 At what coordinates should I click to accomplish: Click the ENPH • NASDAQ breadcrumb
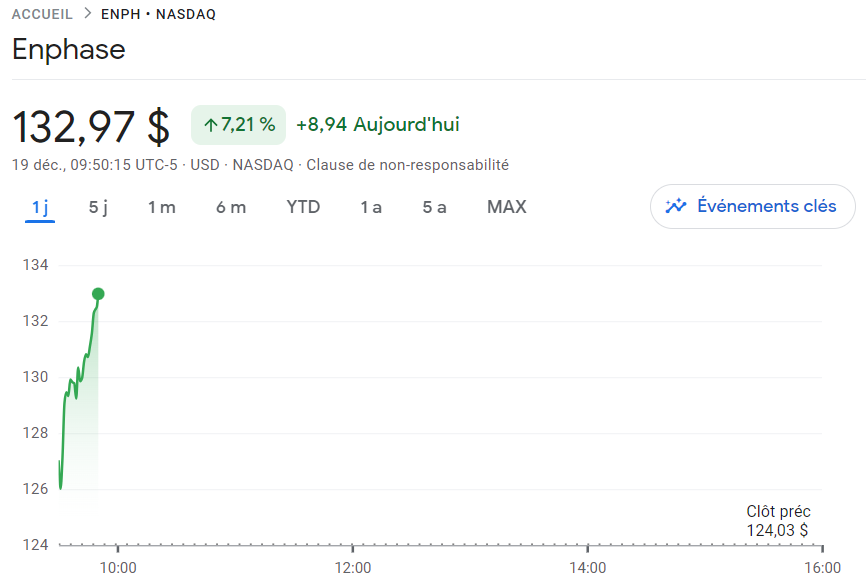(159, 14)
